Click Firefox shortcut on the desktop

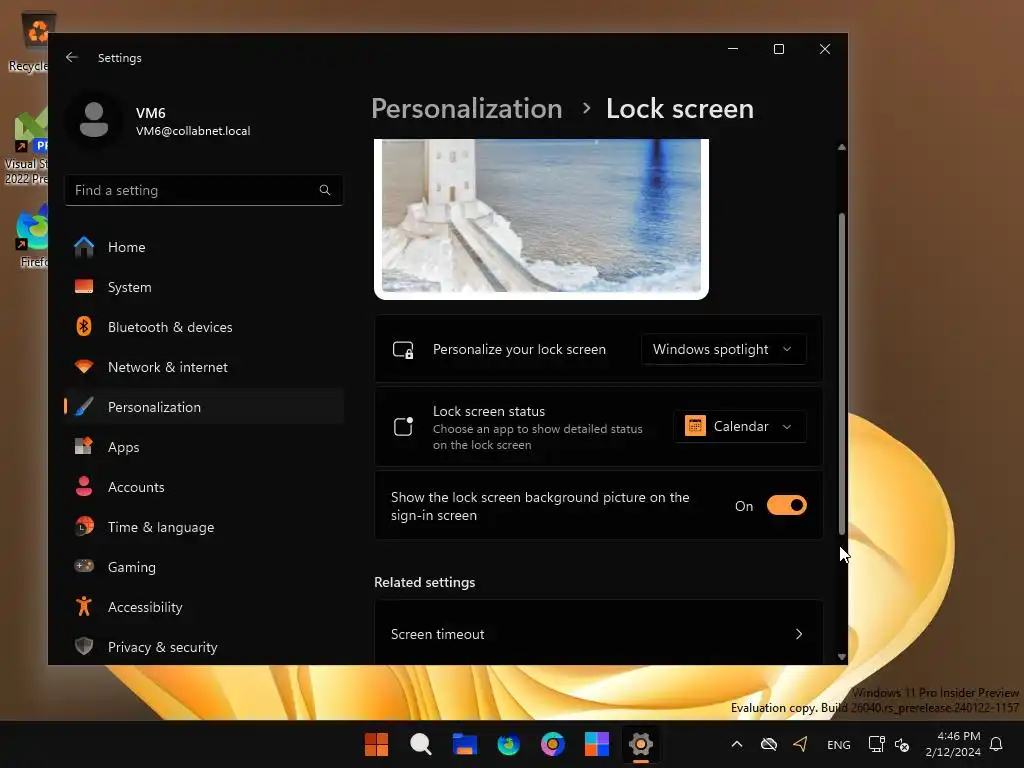click(x=31, y=236)
